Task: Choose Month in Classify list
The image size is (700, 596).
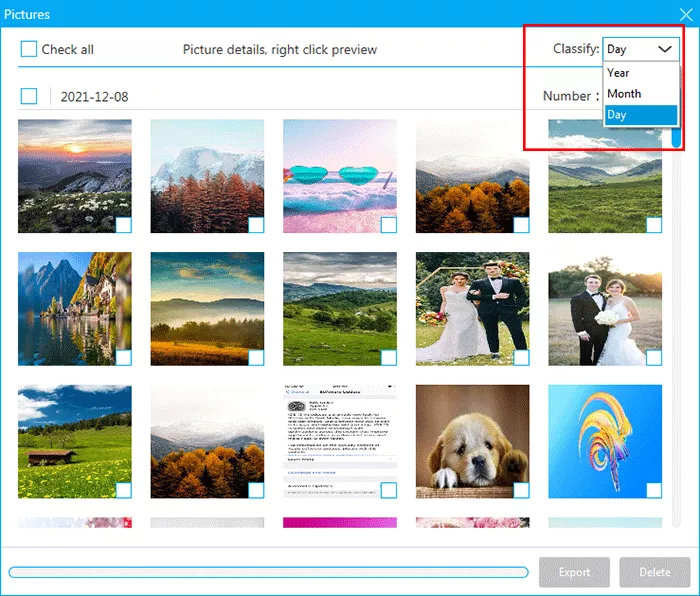Action: click(641, 94)
